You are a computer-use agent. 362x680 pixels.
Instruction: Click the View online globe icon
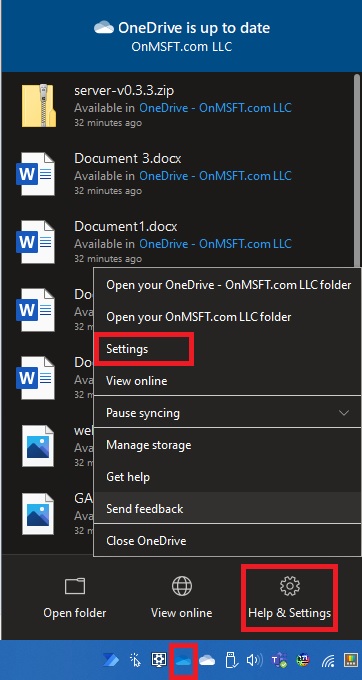click(182, 586)
